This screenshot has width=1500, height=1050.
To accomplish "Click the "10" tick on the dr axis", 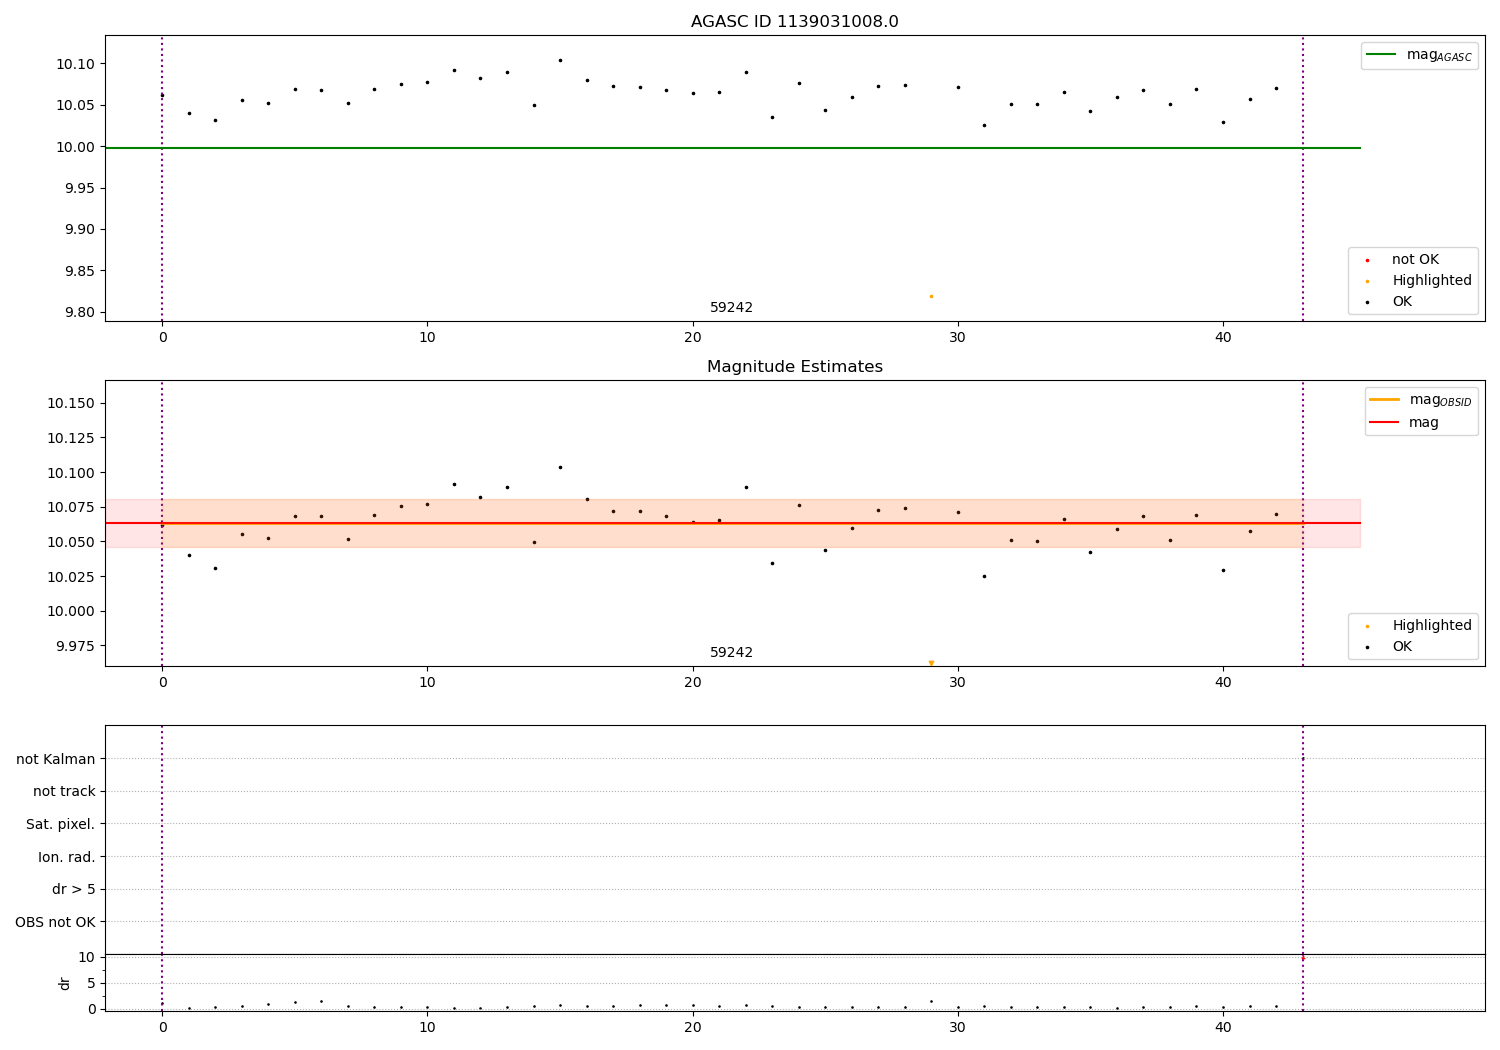I will point(87,958).
